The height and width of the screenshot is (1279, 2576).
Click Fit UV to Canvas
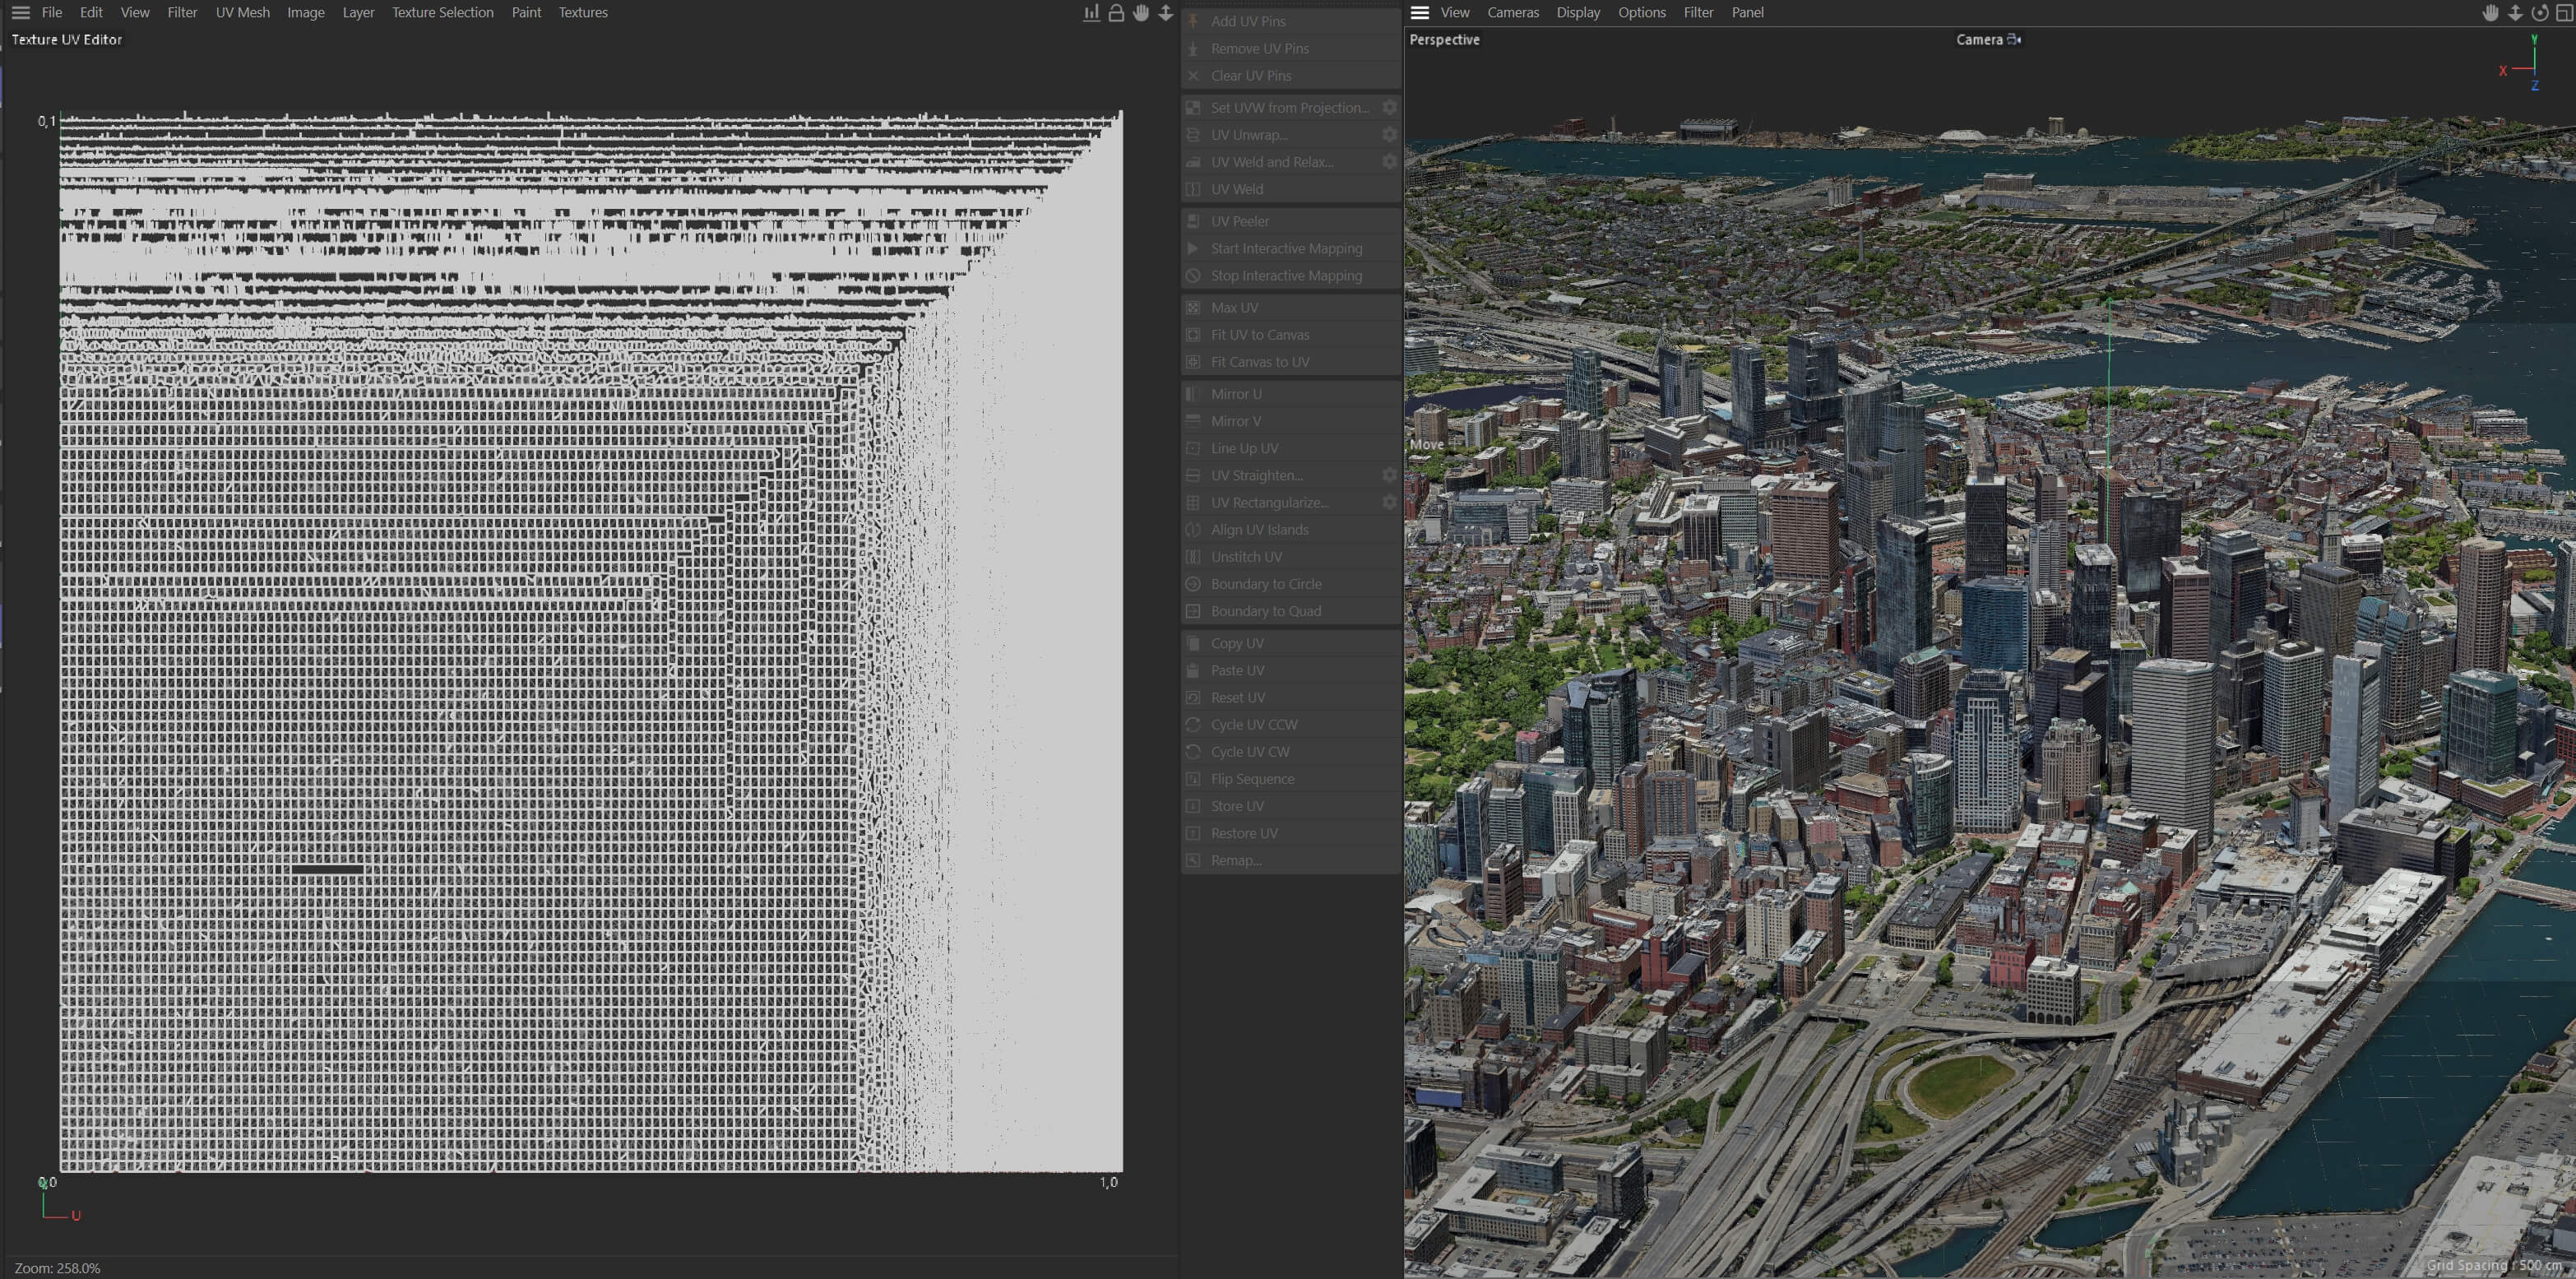(x=1291, y=334)
